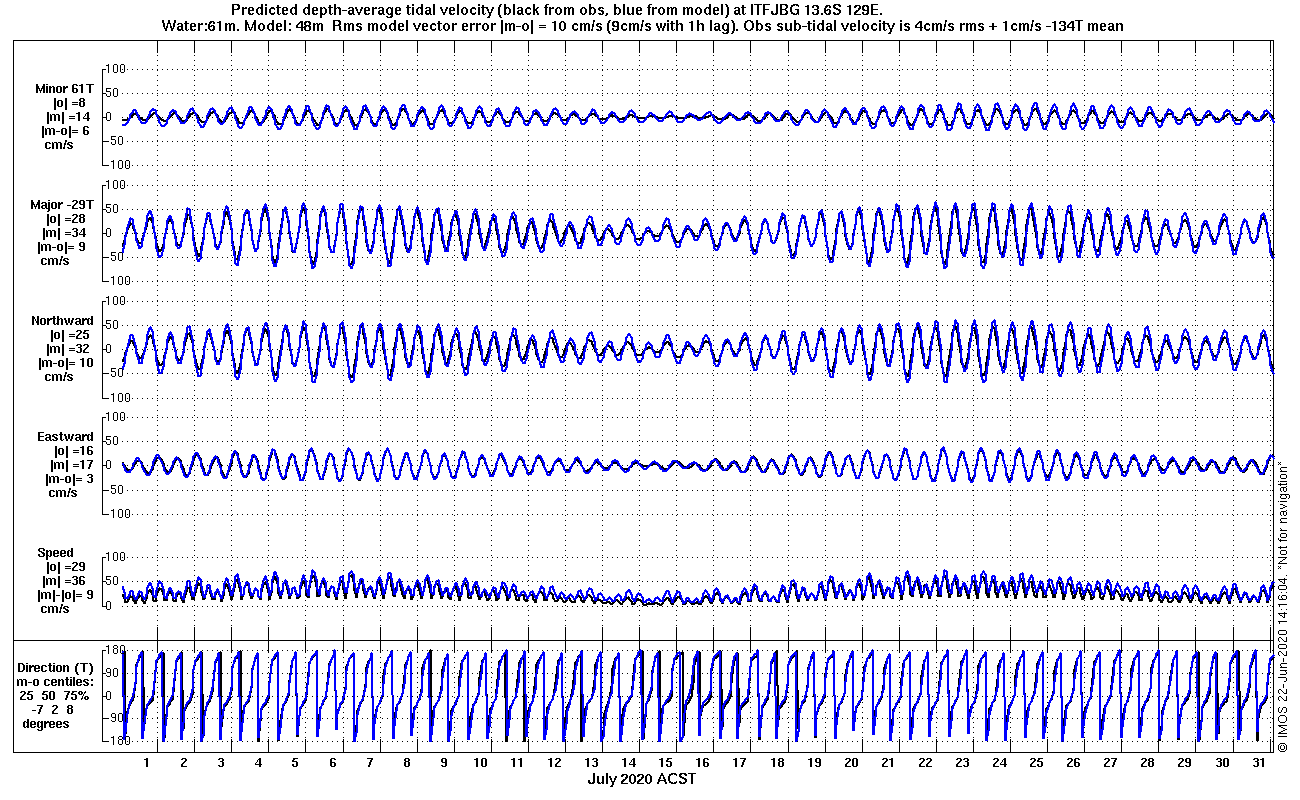
Task: Click '|m| =32' statistic text
Action: pos(69,349)
